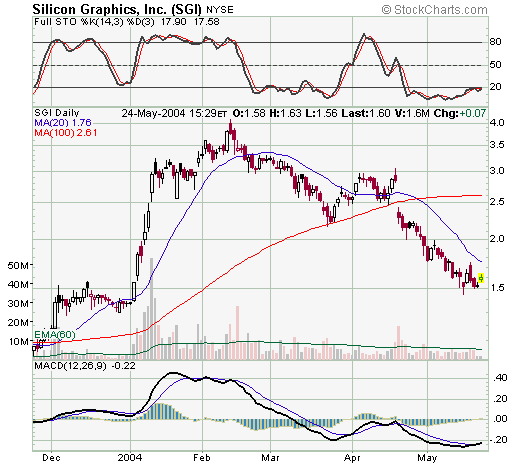Click the open price 'O:1.58'
The height and width of the screenshot is (468, 520).
coord(249,113)
